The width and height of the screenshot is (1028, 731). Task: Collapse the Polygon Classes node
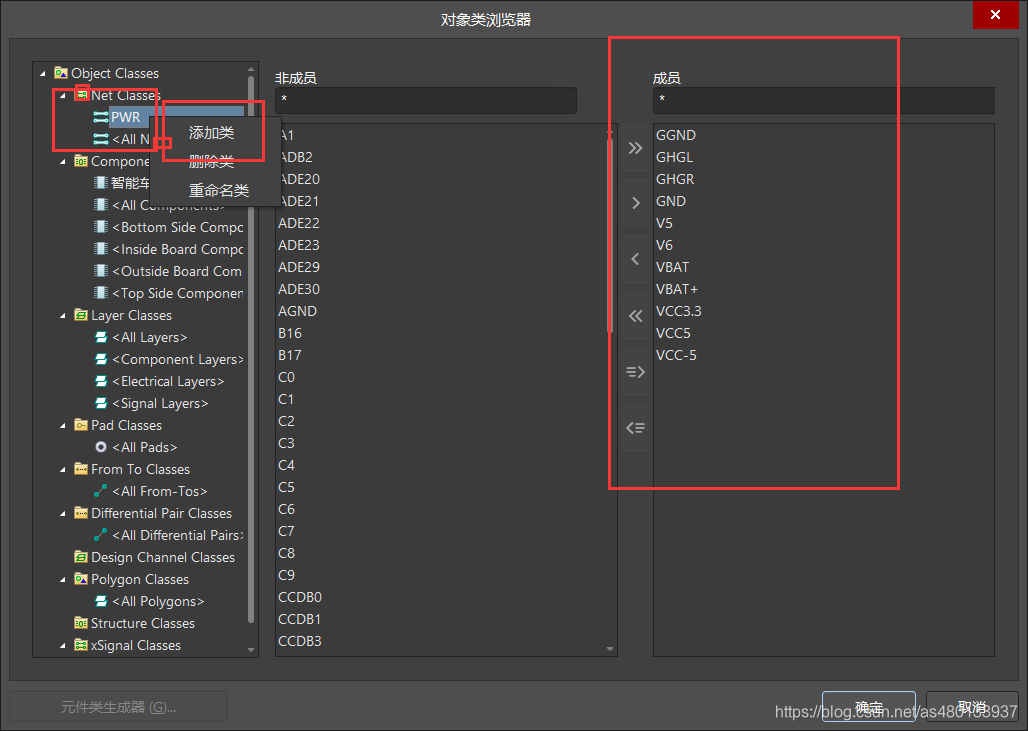tap(63, 580)
